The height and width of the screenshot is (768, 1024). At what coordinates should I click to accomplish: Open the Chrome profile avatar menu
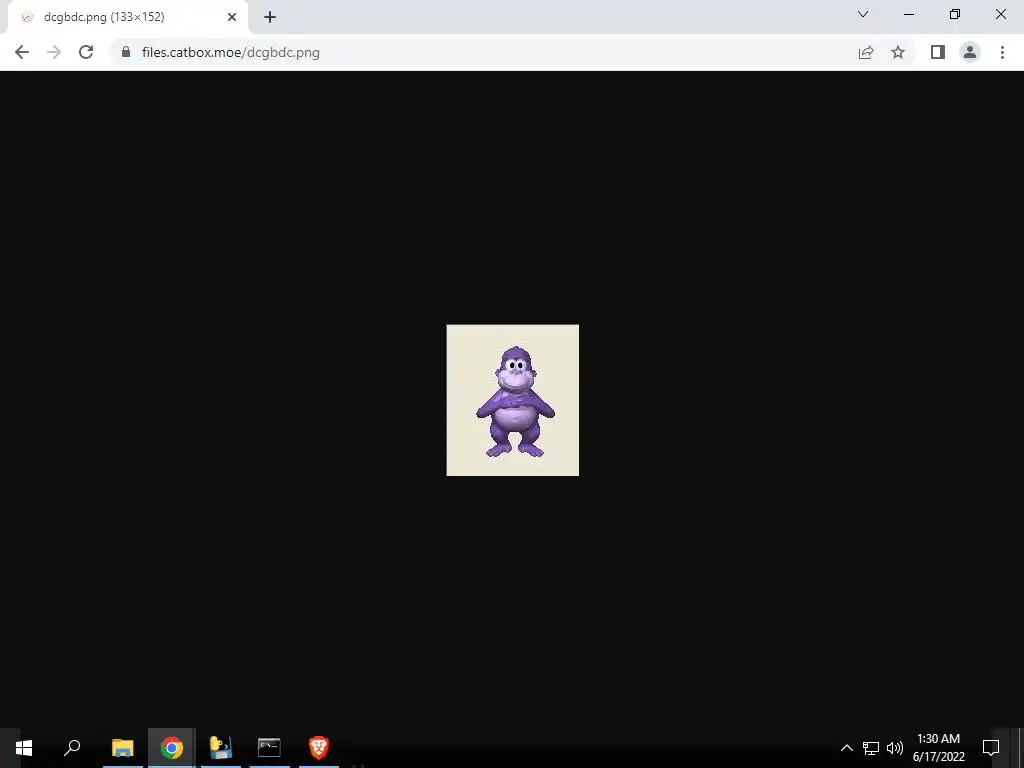pos(970,52)
